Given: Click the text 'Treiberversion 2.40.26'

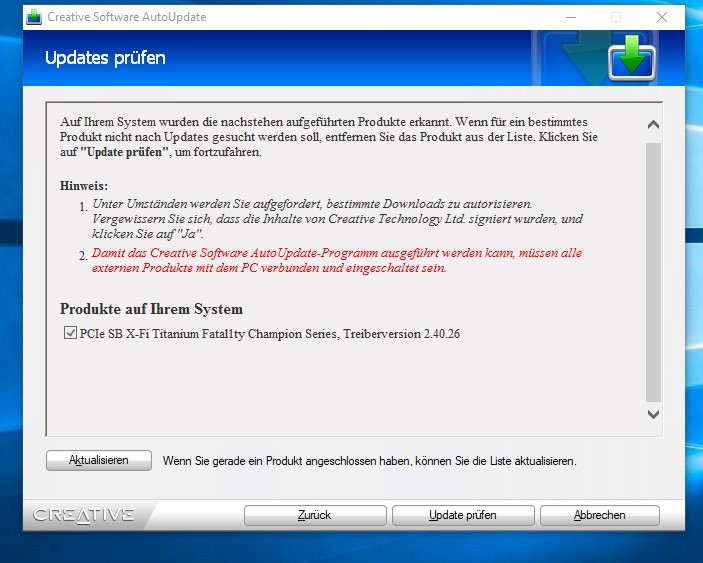Looking at the screenshot, I should point(402,333).
